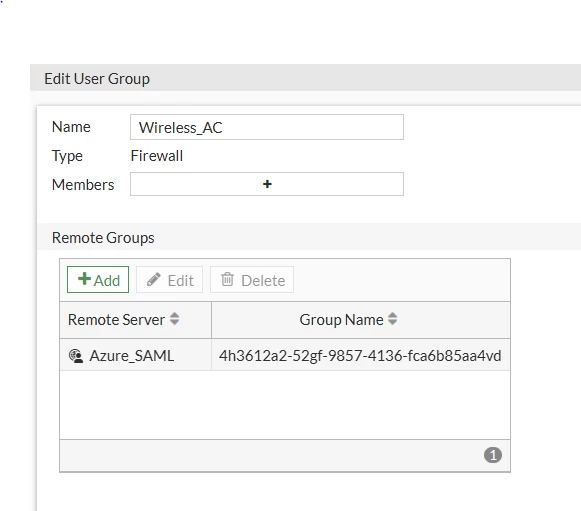The width and height of the screenshot is (581, 511).
Task: Click the Azure_SAML user server icon
Action: point(76,356)
